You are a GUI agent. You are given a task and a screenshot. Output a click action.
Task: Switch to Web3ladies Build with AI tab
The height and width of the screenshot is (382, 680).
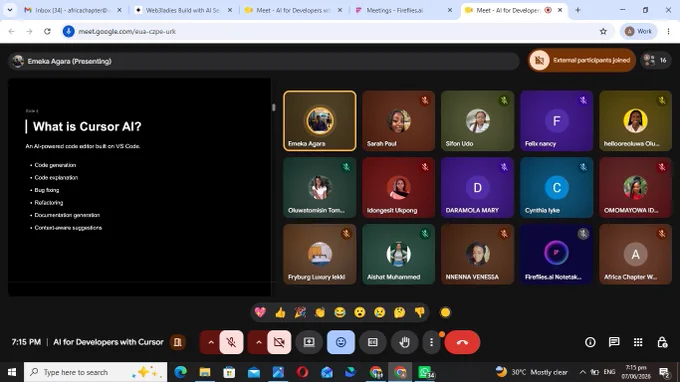pyautogui.click(x=182, y=10)
